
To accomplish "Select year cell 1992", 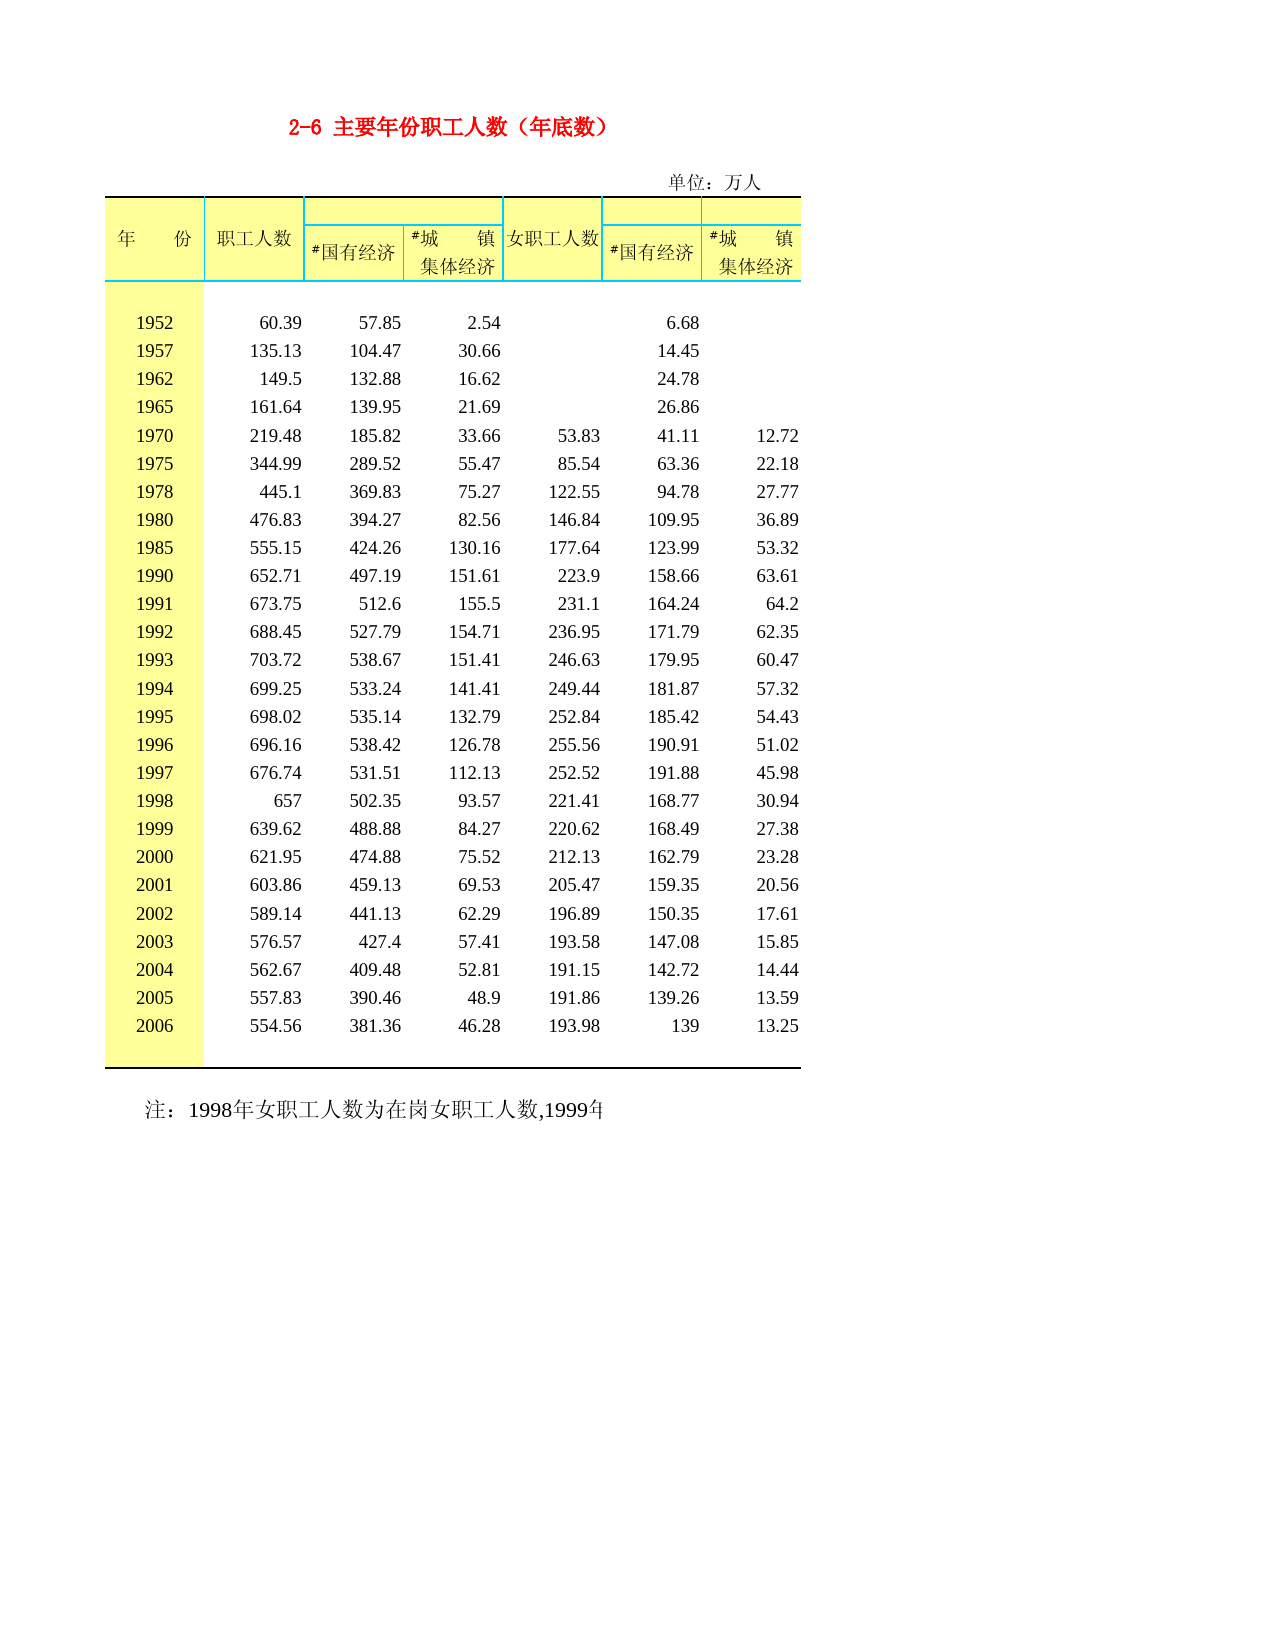I will pos(155,632).
